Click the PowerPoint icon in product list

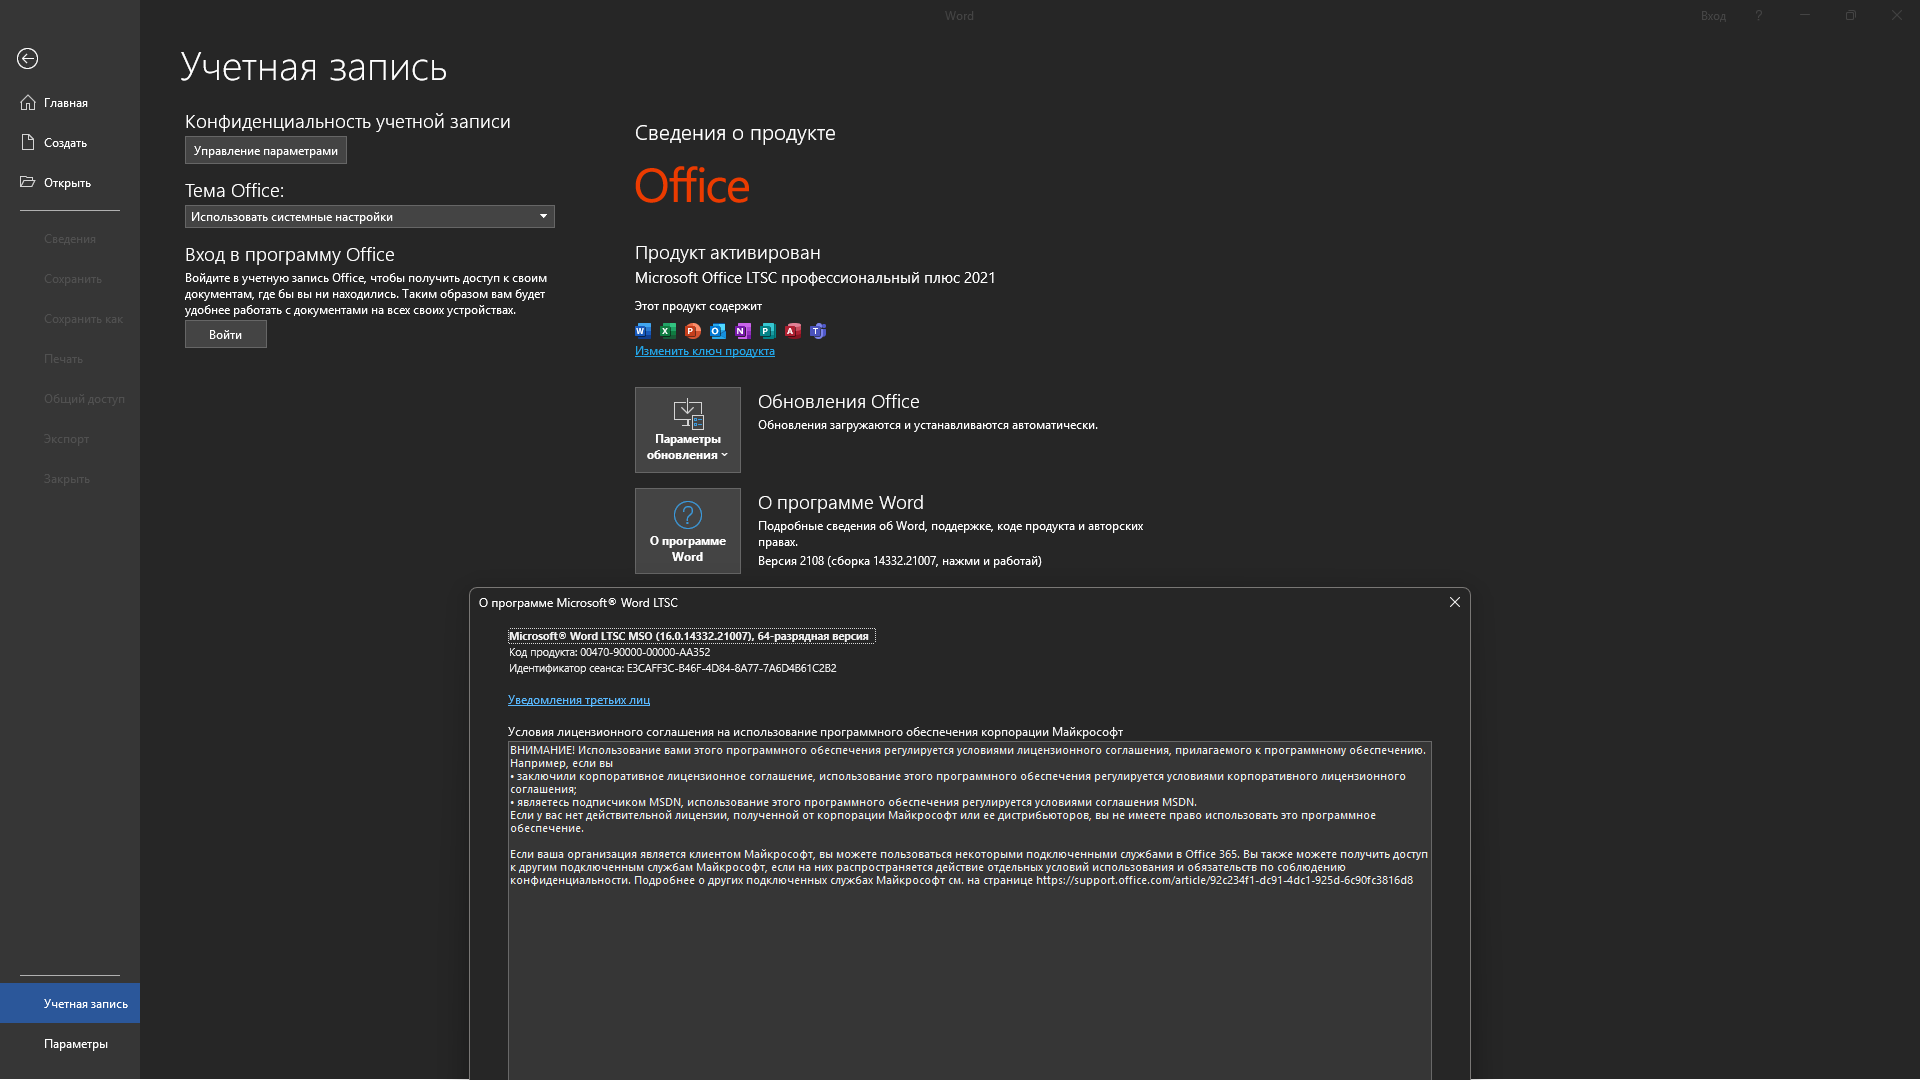(693, 331)
